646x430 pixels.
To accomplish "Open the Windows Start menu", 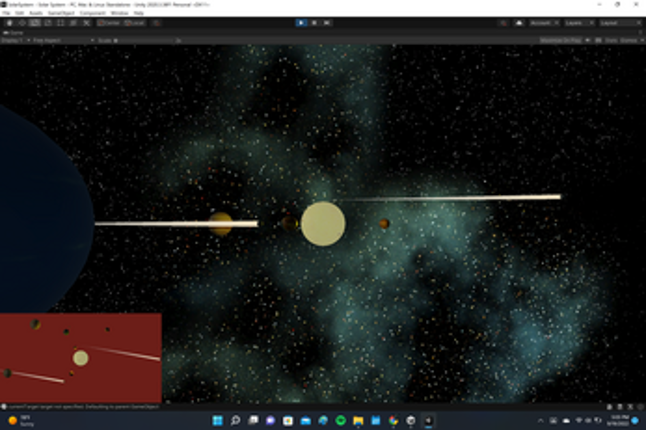I will coord(218,421).
